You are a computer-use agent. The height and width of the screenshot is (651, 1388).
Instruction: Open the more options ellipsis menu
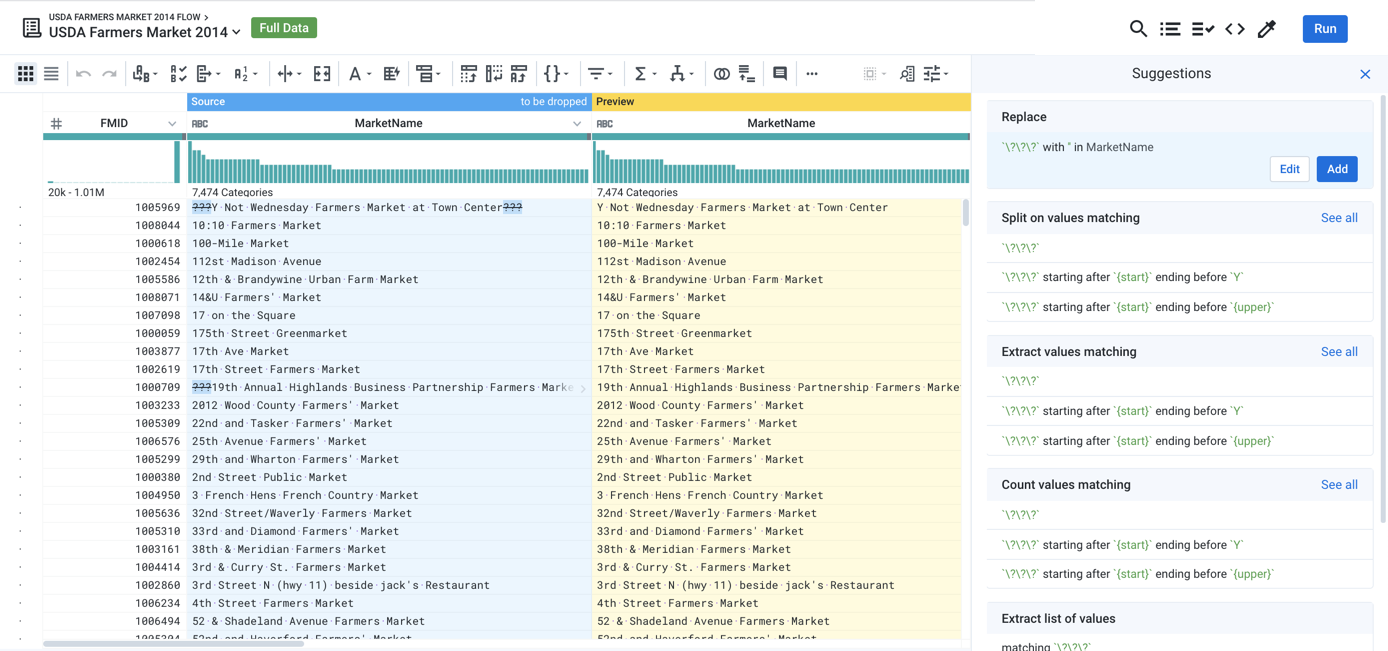coord(812,74)
